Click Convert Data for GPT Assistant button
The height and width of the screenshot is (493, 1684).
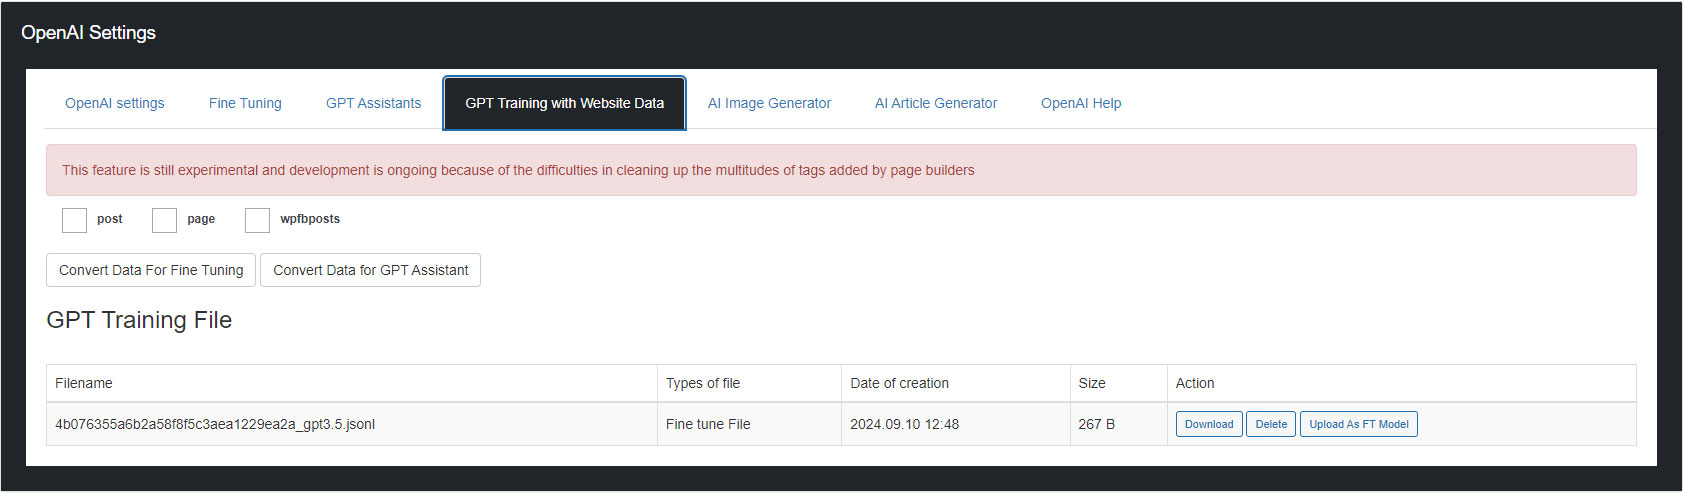371,270
